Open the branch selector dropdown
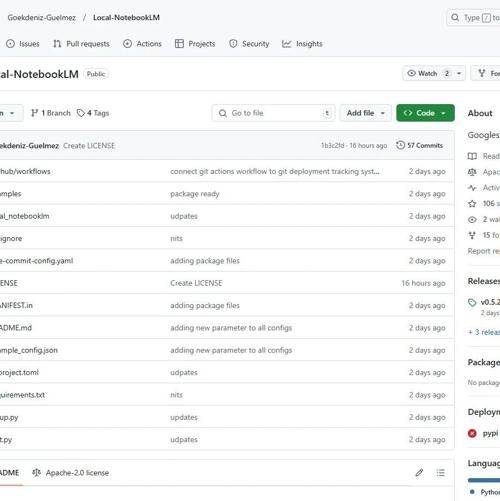Viewport: 500px width, 501px height. click(x=10, y=113)
